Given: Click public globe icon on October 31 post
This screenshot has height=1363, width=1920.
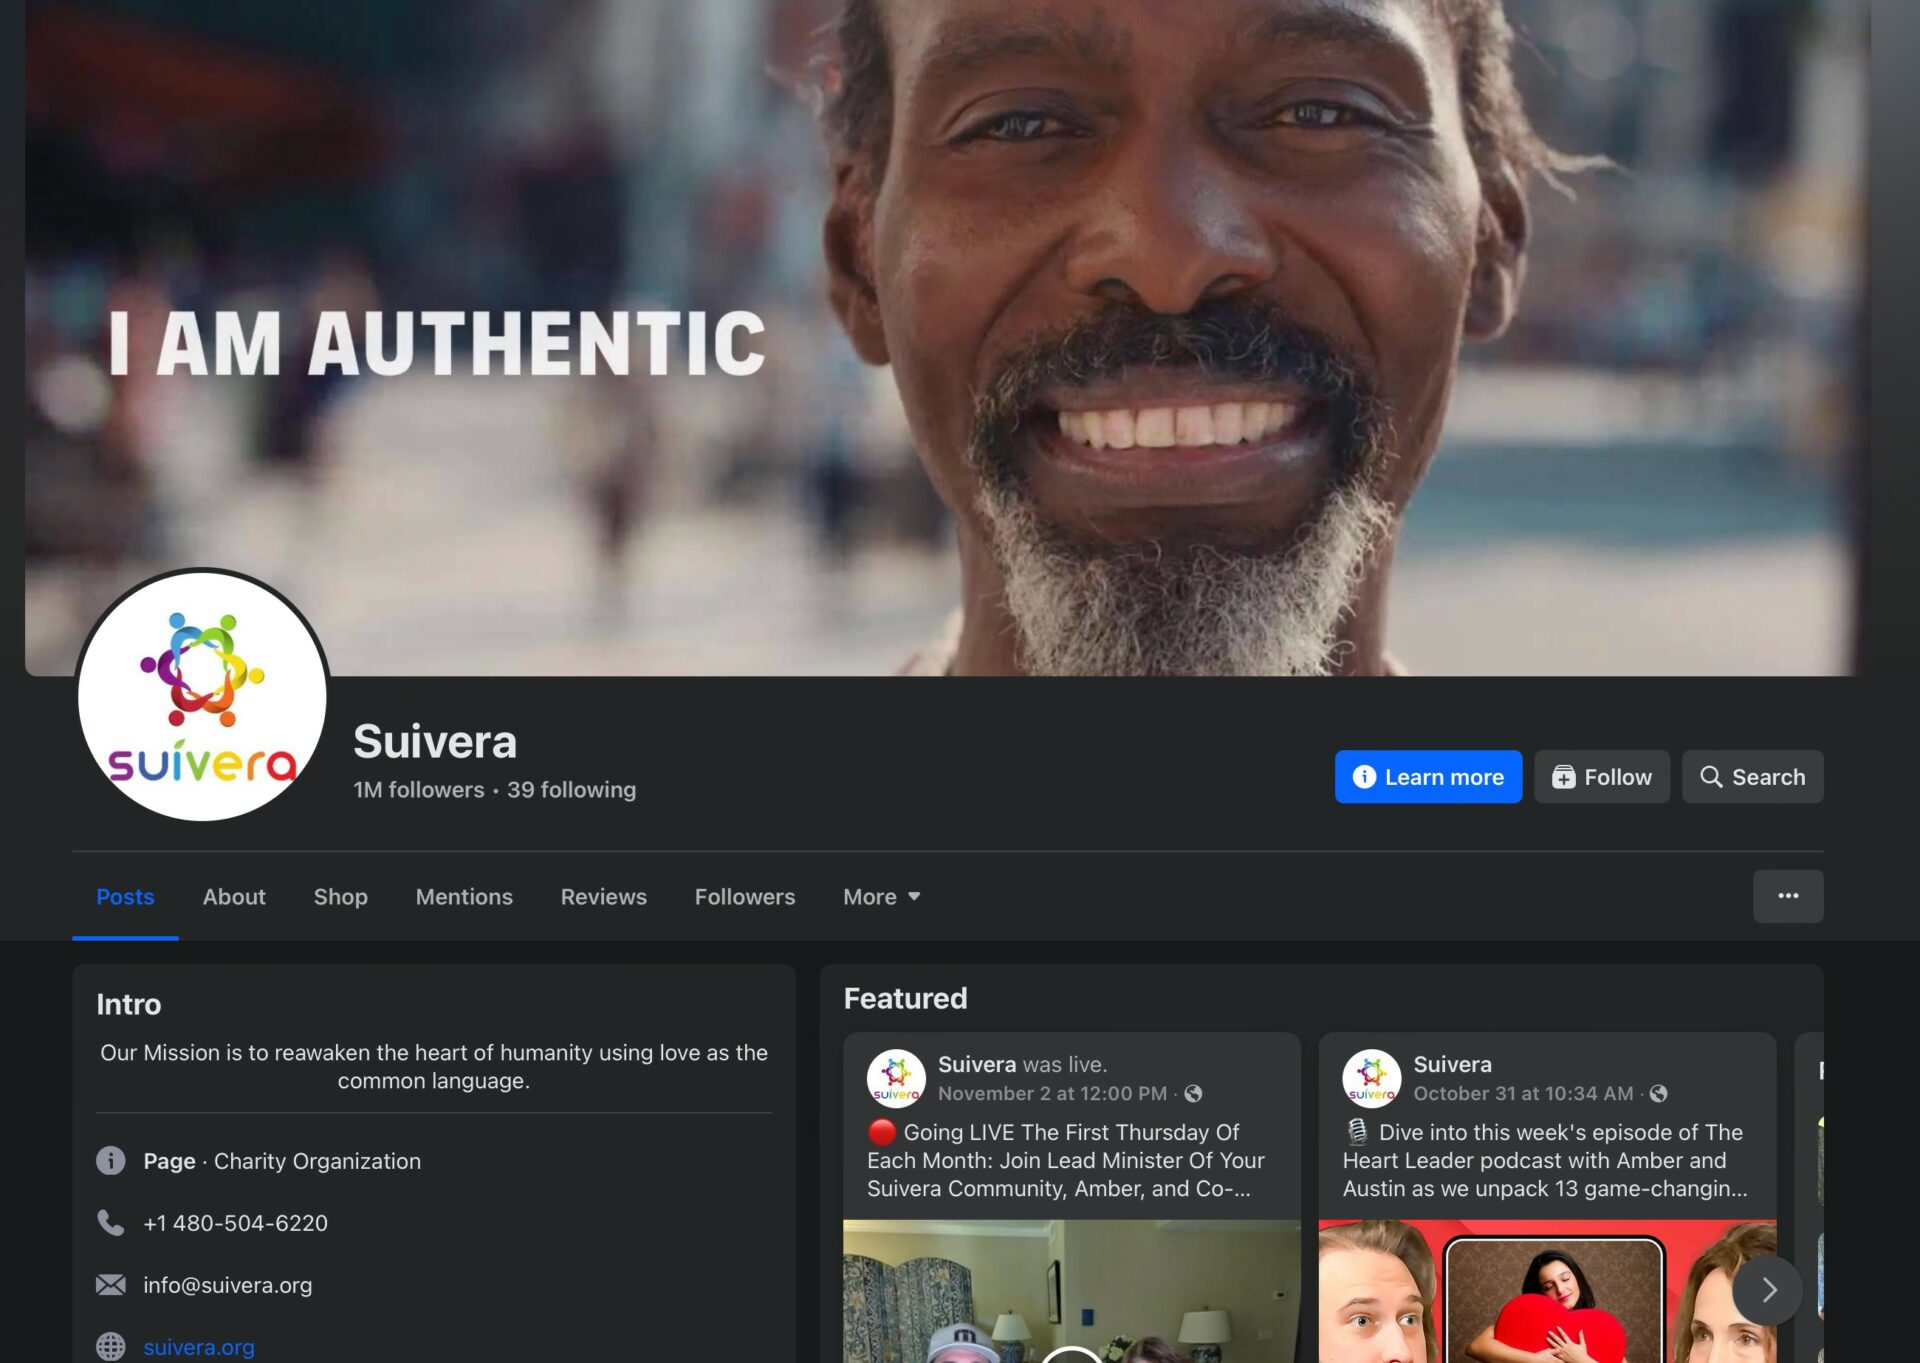Looking at the screenshot, I should pyautogui.click(x=1659, y=1094).
